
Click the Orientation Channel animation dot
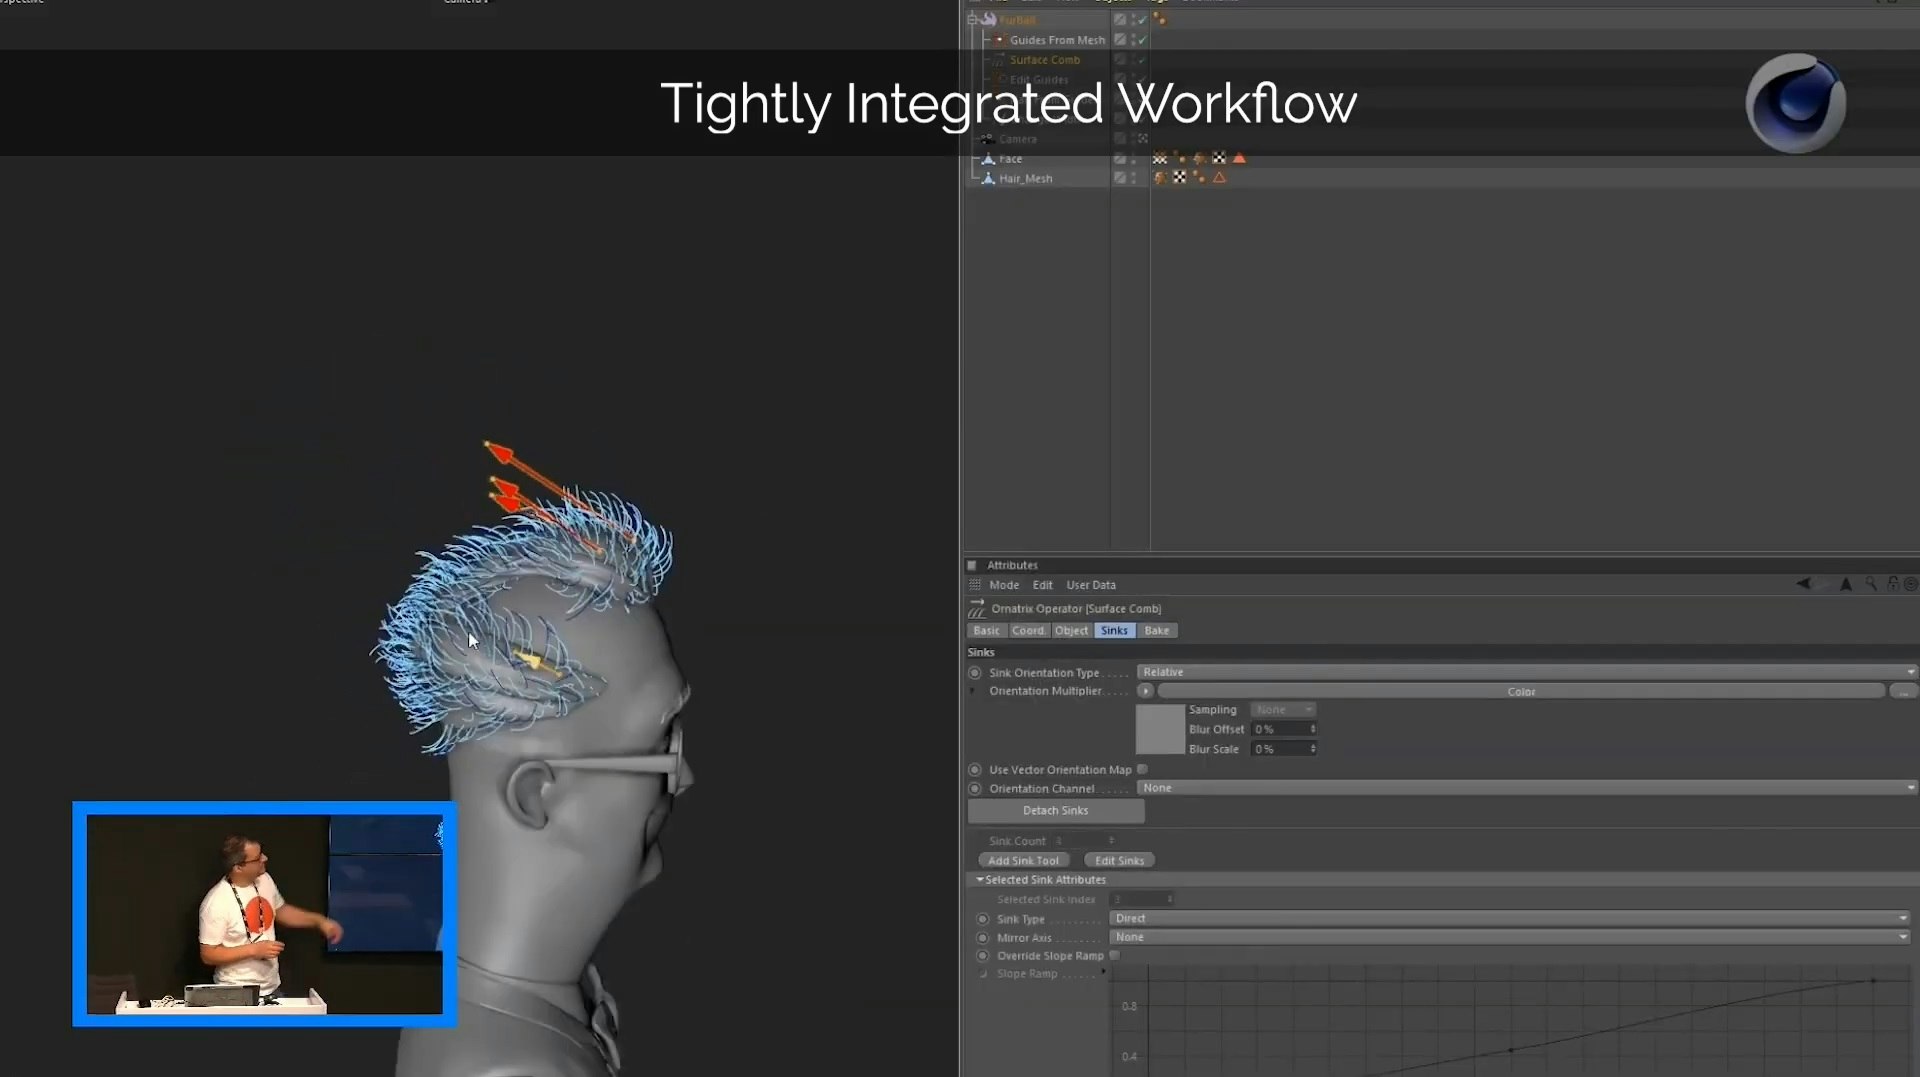pyautogui.click(x=975, y=789)
